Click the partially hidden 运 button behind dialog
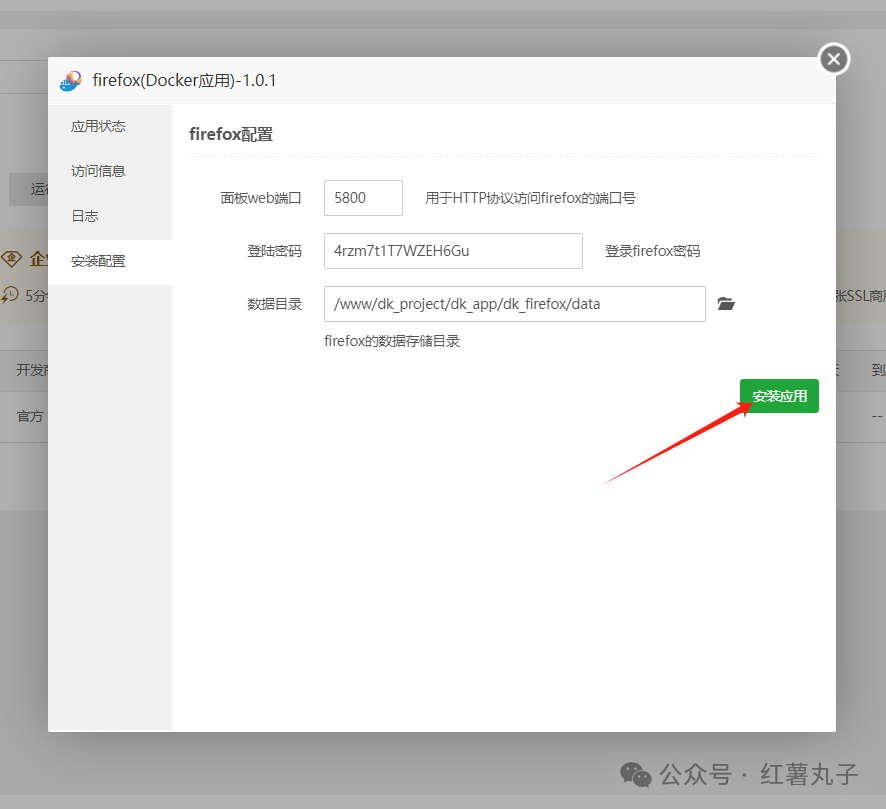 click(x=30, y=189)
